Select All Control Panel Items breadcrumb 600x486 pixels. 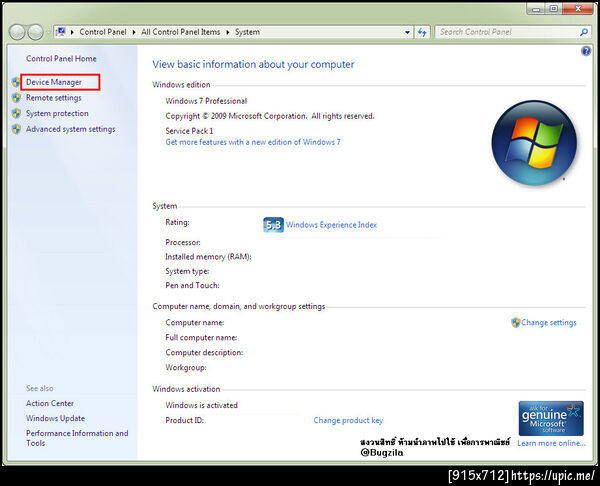(181, 32)
